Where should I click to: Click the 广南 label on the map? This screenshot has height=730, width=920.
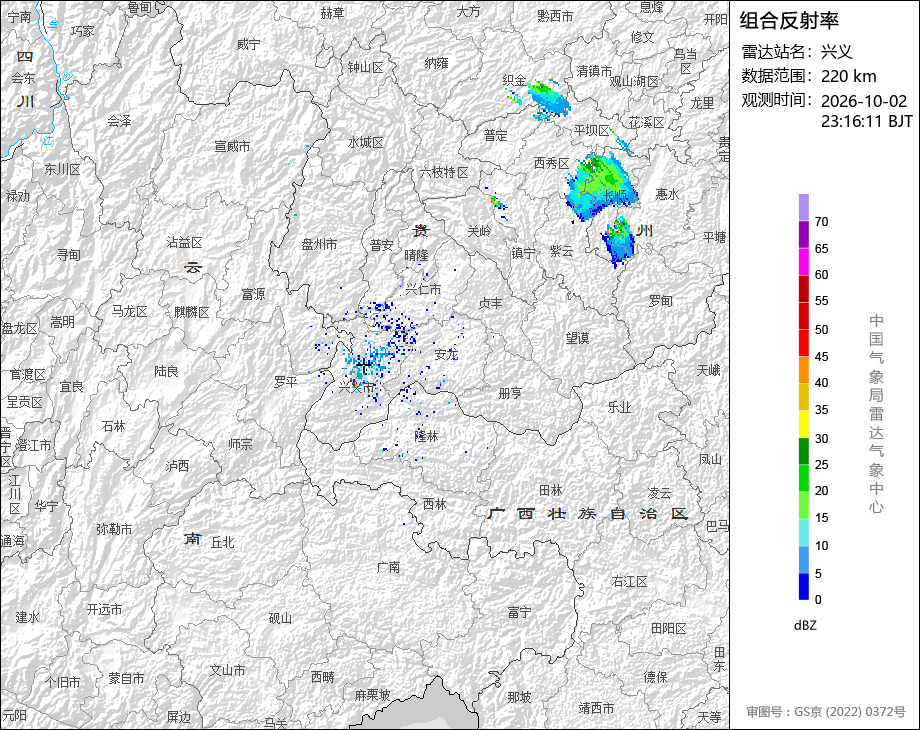pyautogui.click(x=388, y=567)
